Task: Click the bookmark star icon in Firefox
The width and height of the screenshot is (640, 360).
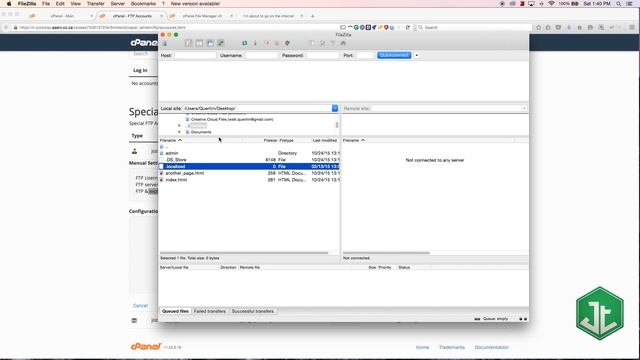Action: point(538,27)
